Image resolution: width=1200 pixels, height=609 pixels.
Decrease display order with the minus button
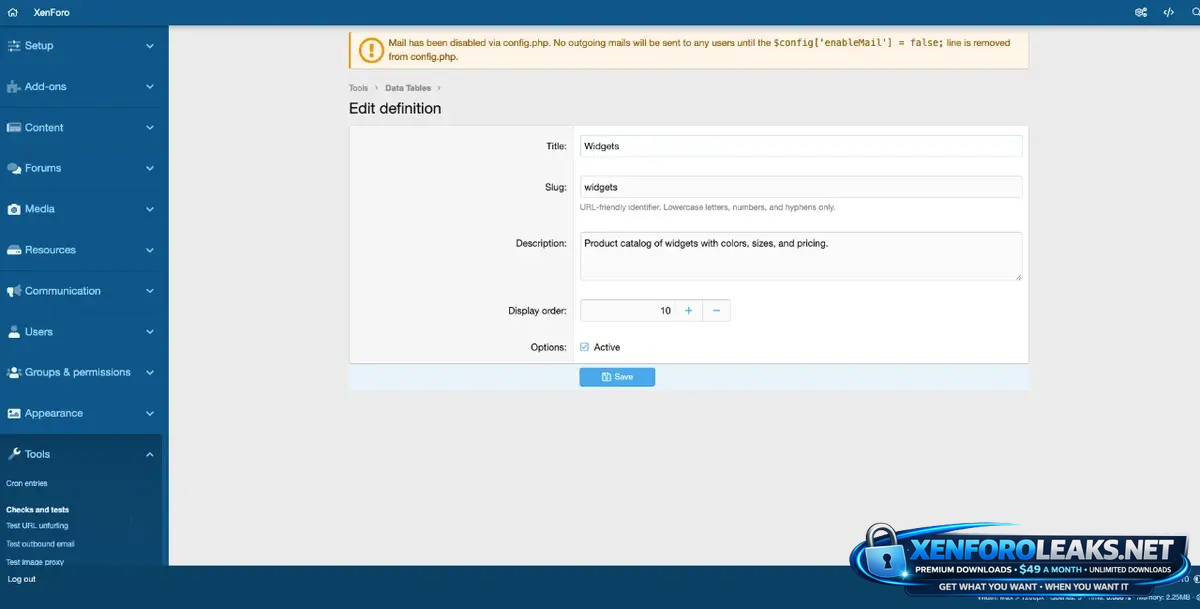[716, 311]
